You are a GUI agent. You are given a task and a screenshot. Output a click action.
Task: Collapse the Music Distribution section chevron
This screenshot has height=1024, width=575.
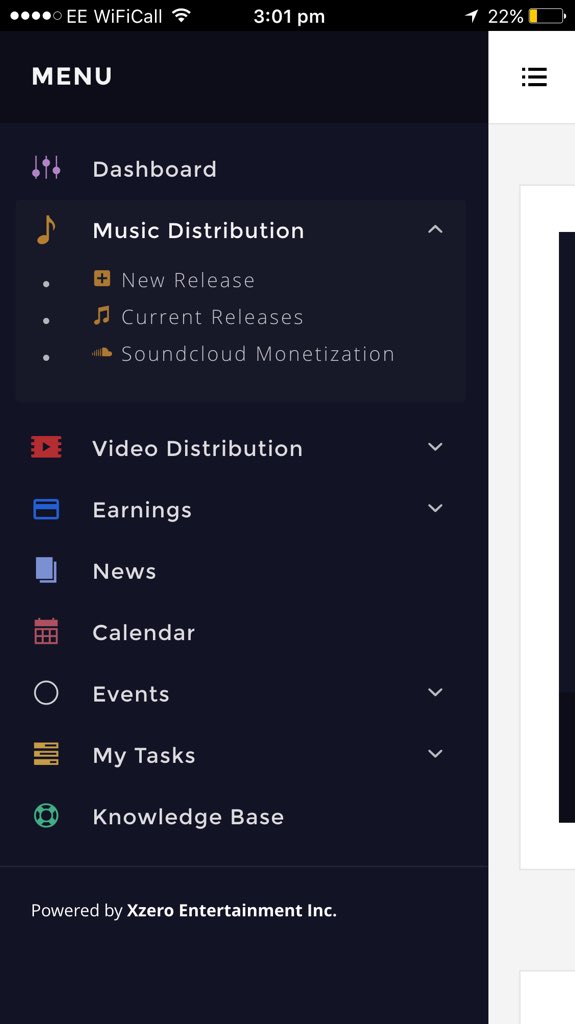[435, 229]
